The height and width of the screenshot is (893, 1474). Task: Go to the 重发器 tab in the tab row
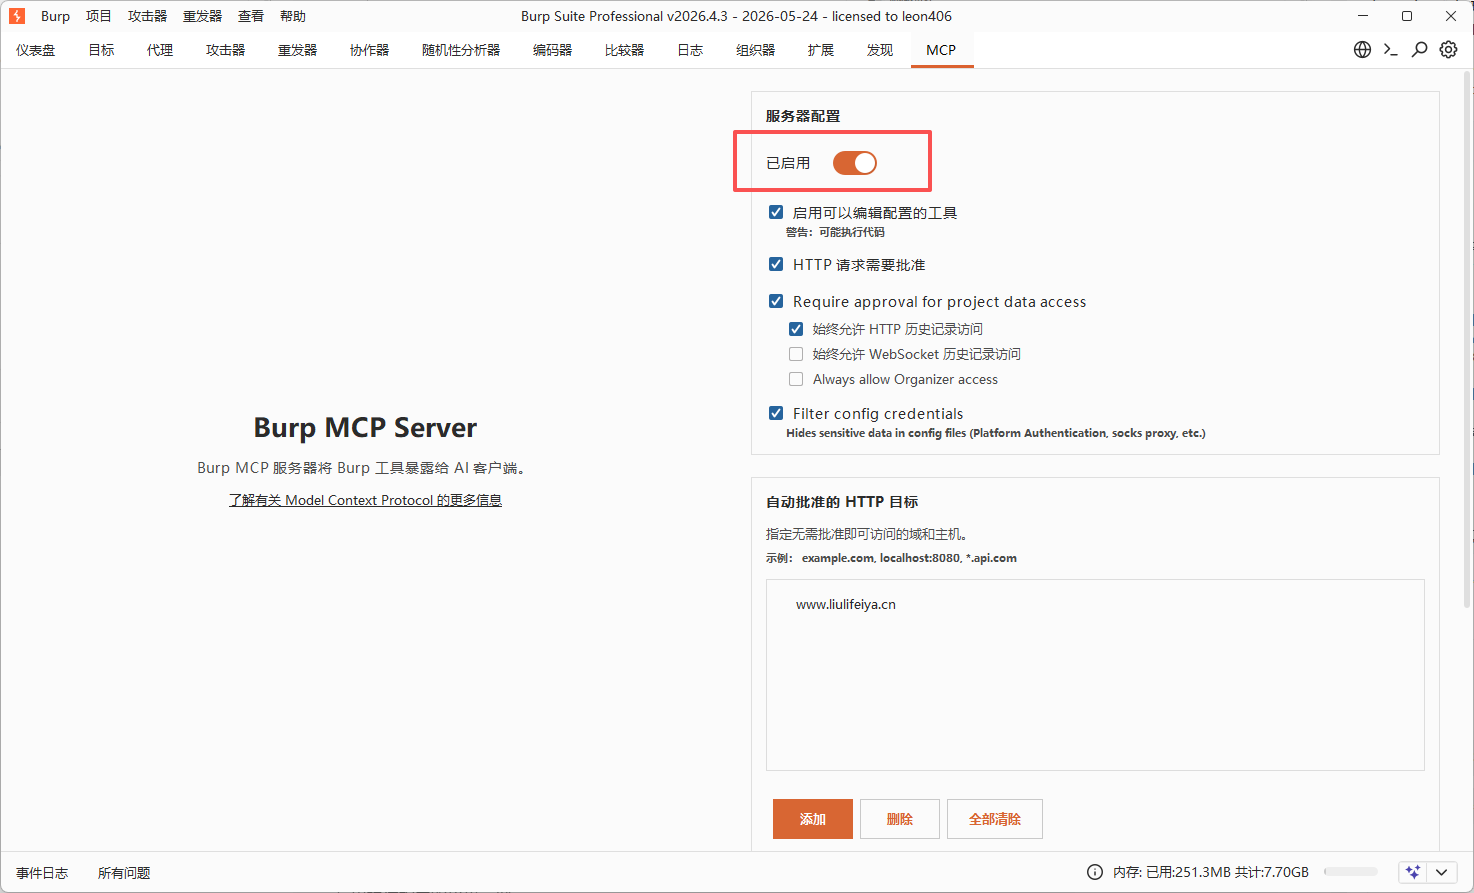298,50
